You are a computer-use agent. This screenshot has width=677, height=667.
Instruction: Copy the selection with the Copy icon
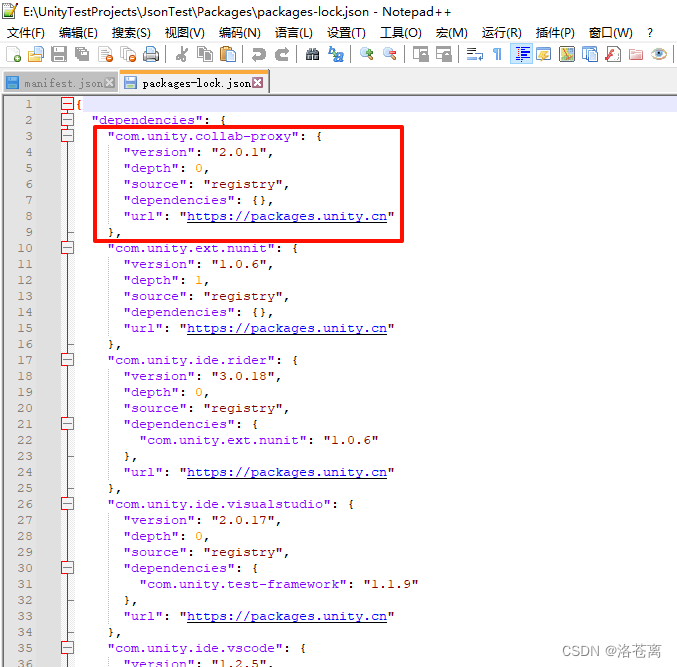[205, 54]
